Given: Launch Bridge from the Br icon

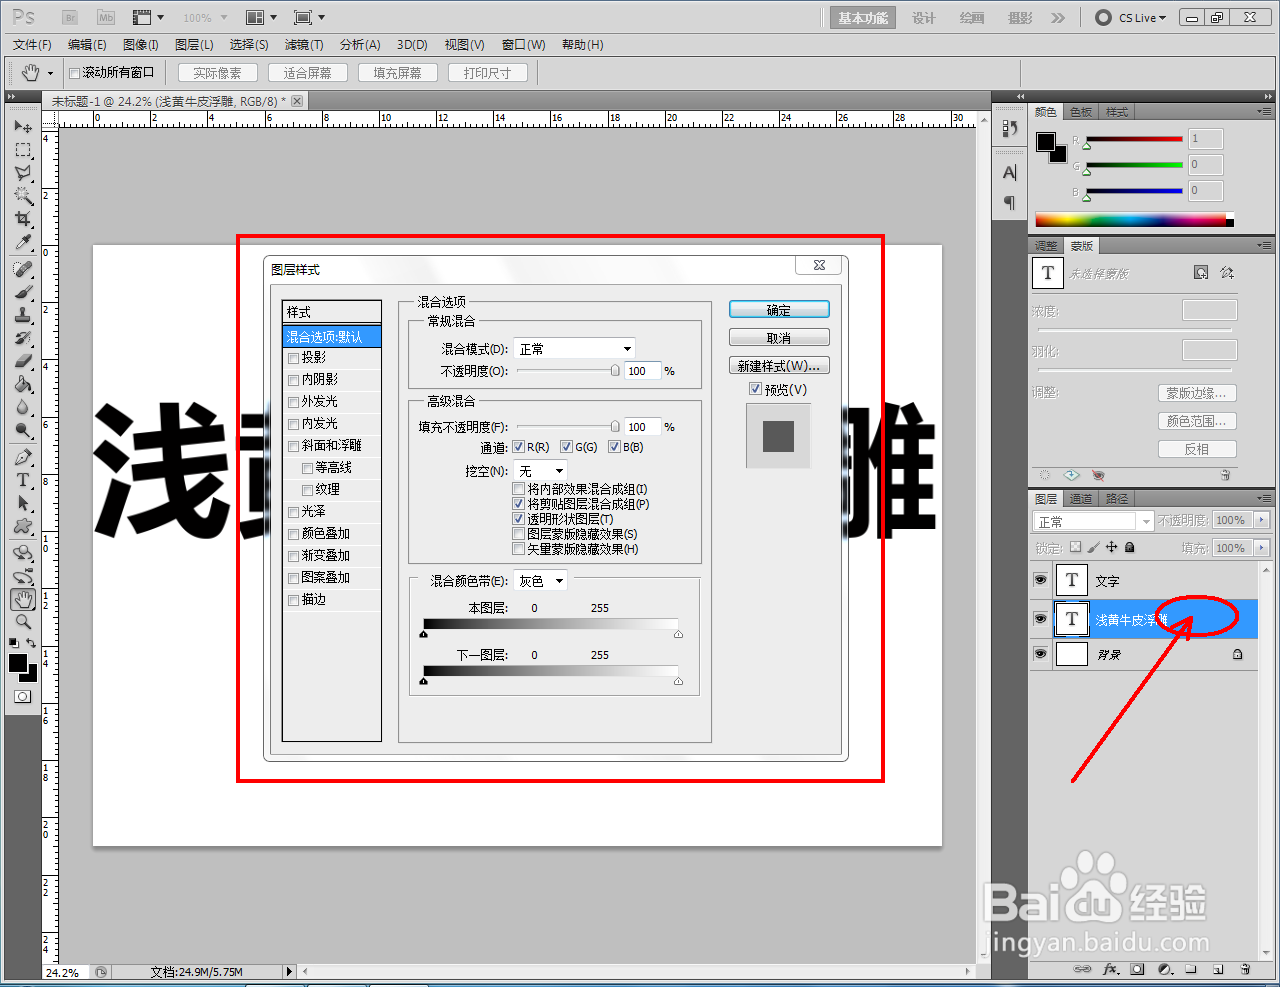Looking at the screenshot, I should pyautogui.click(x=70, y=18).
